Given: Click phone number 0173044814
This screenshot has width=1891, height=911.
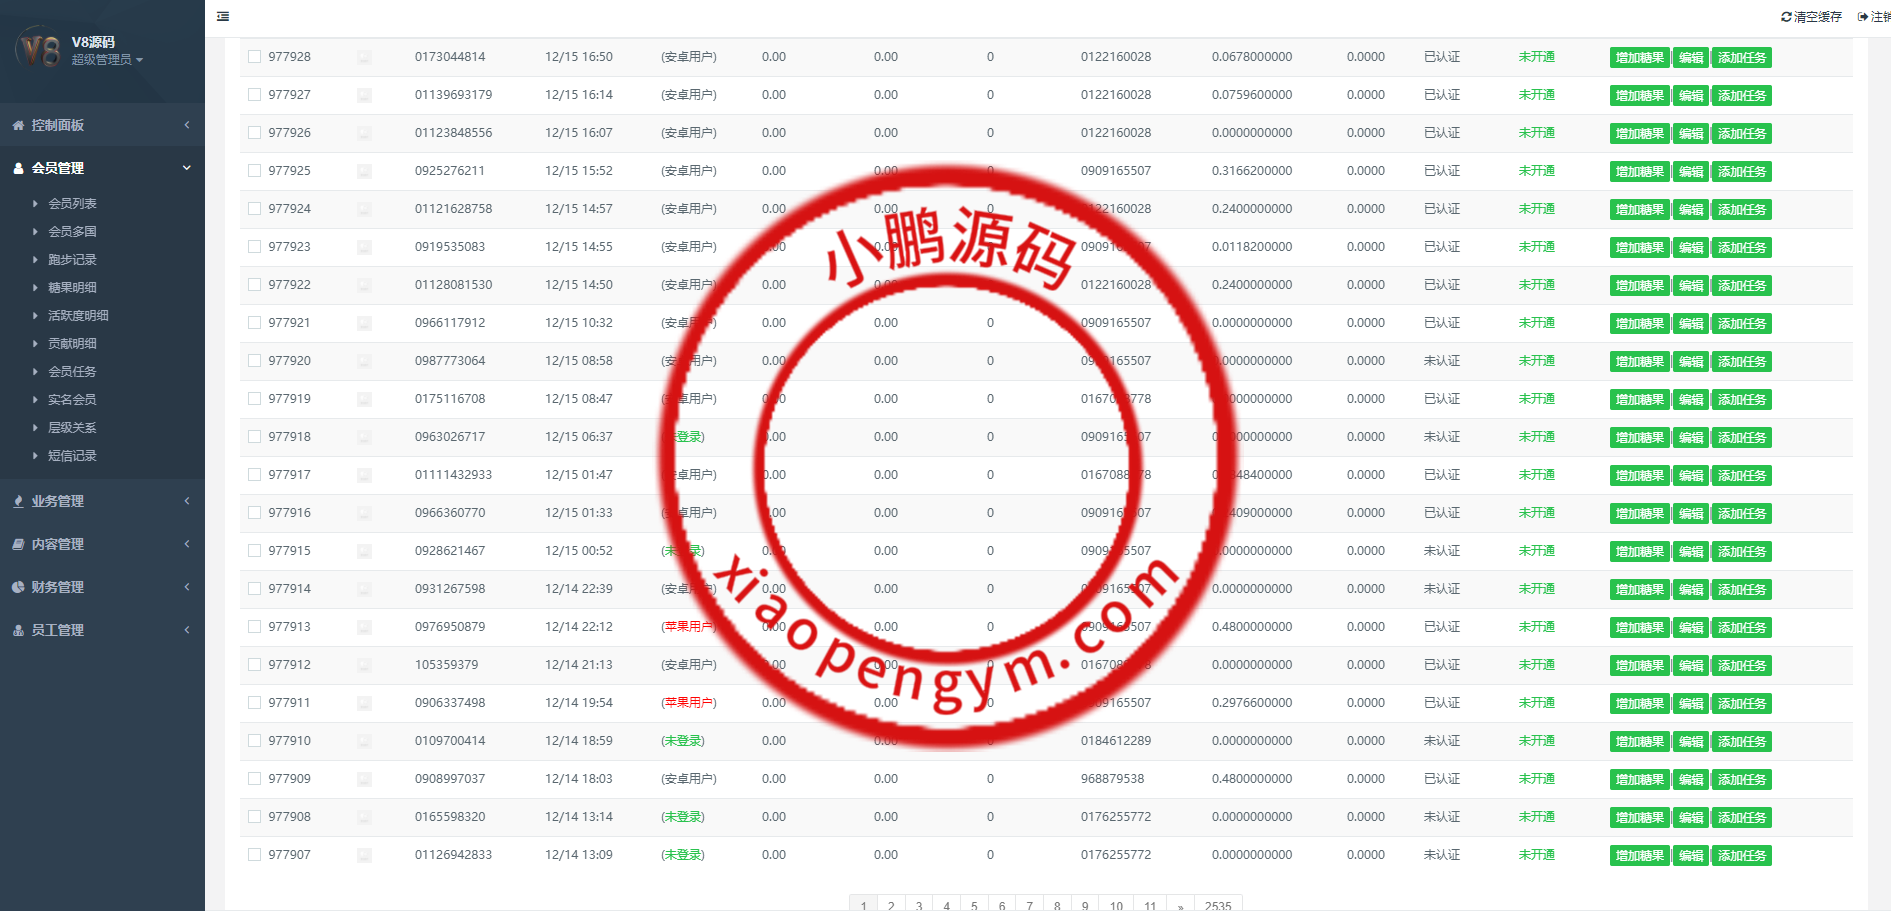Looking at the screenshot, I should tap(450, 57).
